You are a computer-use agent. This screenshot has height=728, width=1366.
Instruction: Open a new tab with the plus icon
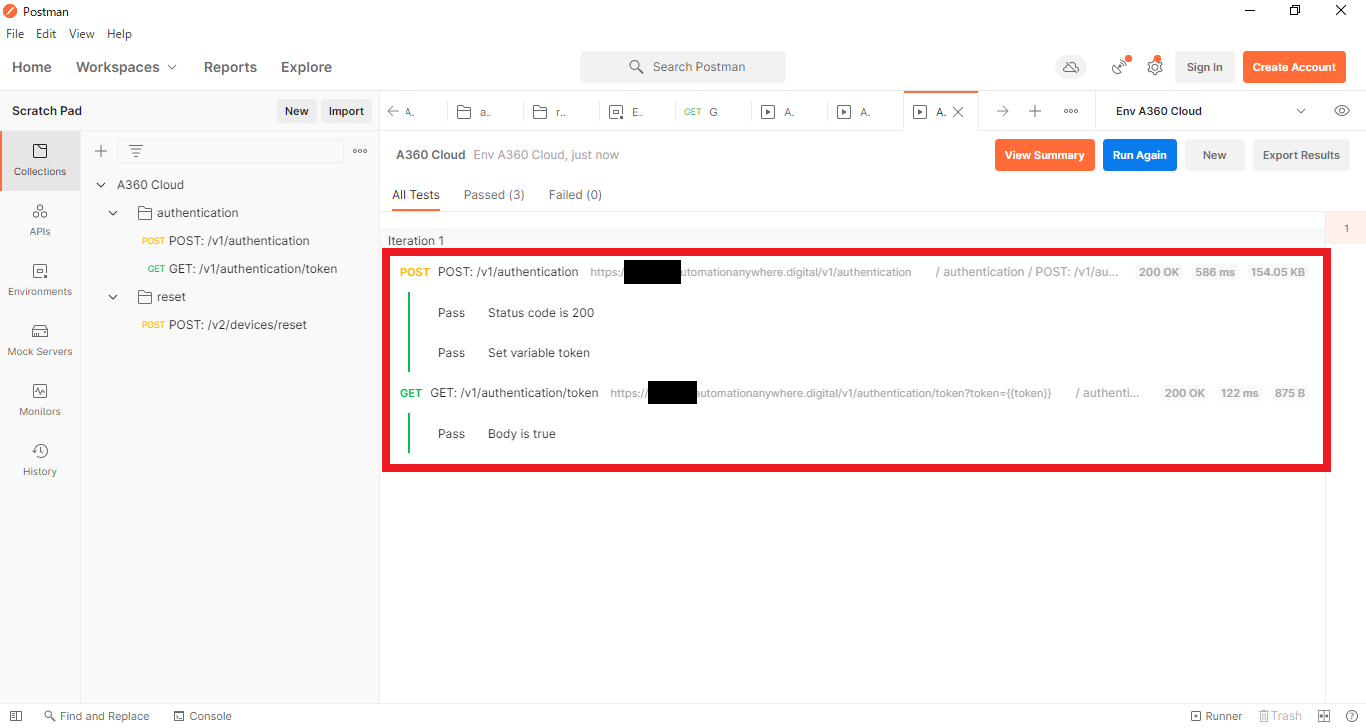coord(1035,111)
